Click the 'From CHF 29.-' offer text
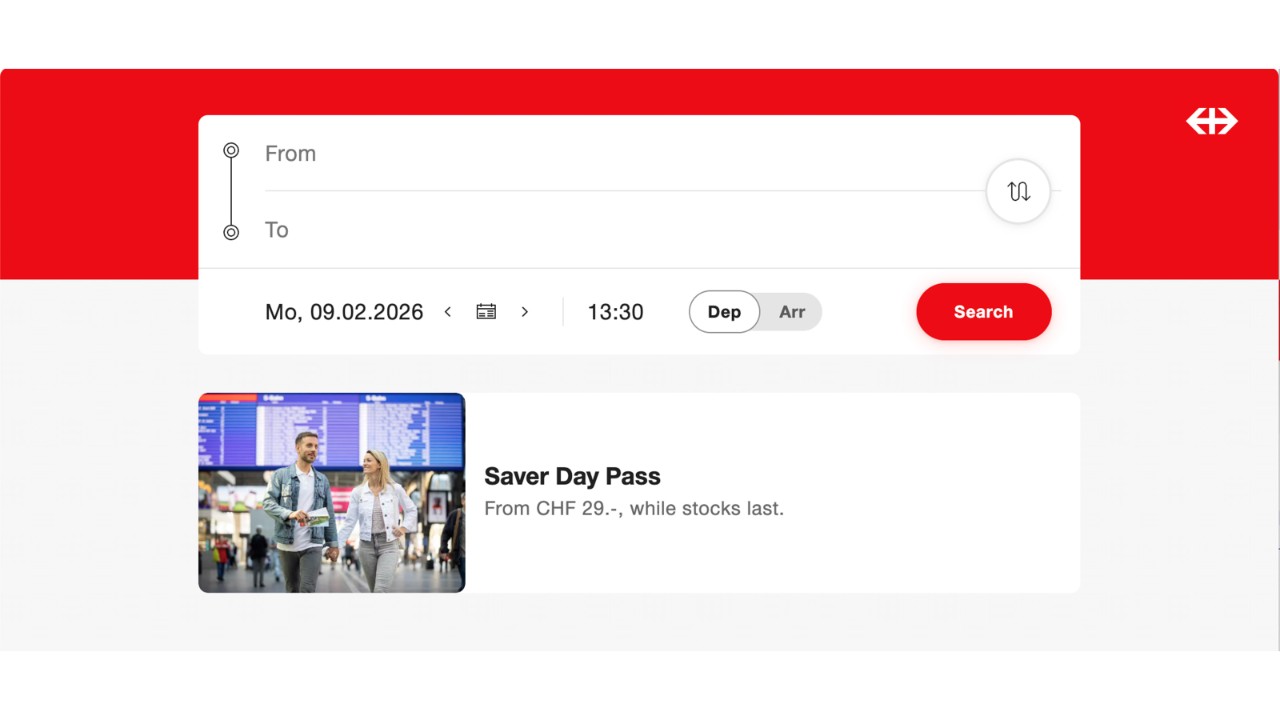 (633, 508)
